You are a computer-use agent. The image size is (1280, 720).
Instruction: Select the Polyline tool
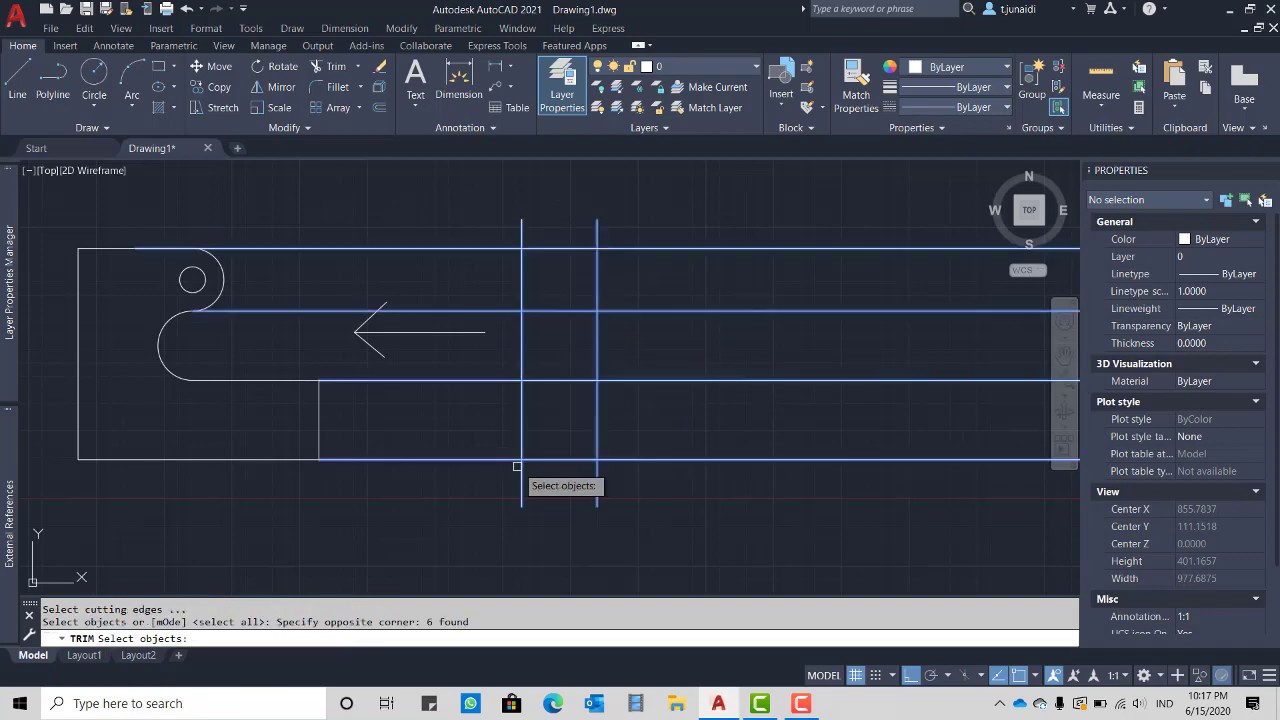click(53, 79)
